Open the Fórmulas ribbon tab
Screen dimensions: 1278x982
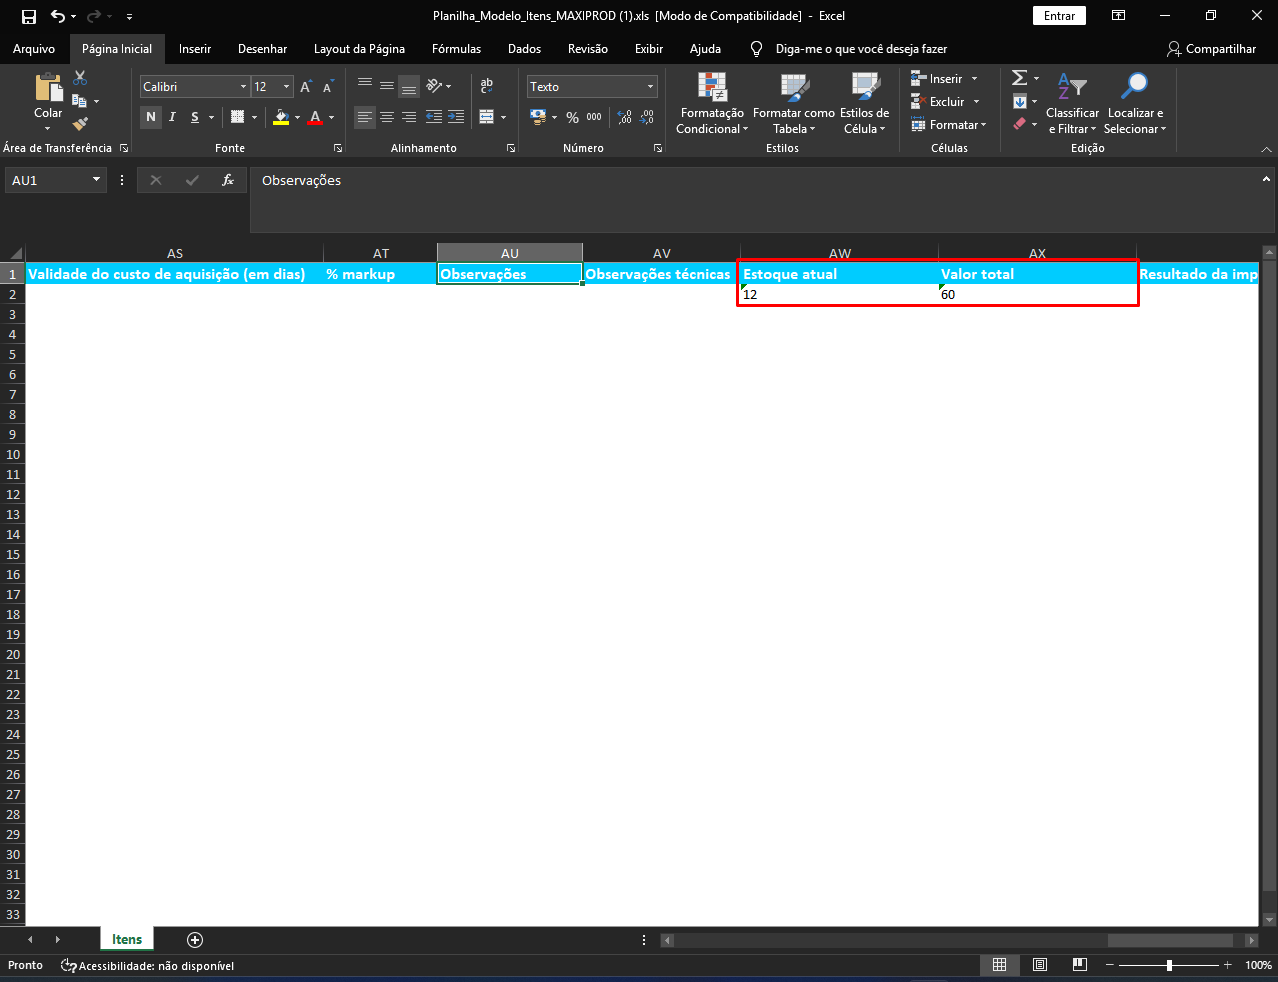tap(456, 49)
